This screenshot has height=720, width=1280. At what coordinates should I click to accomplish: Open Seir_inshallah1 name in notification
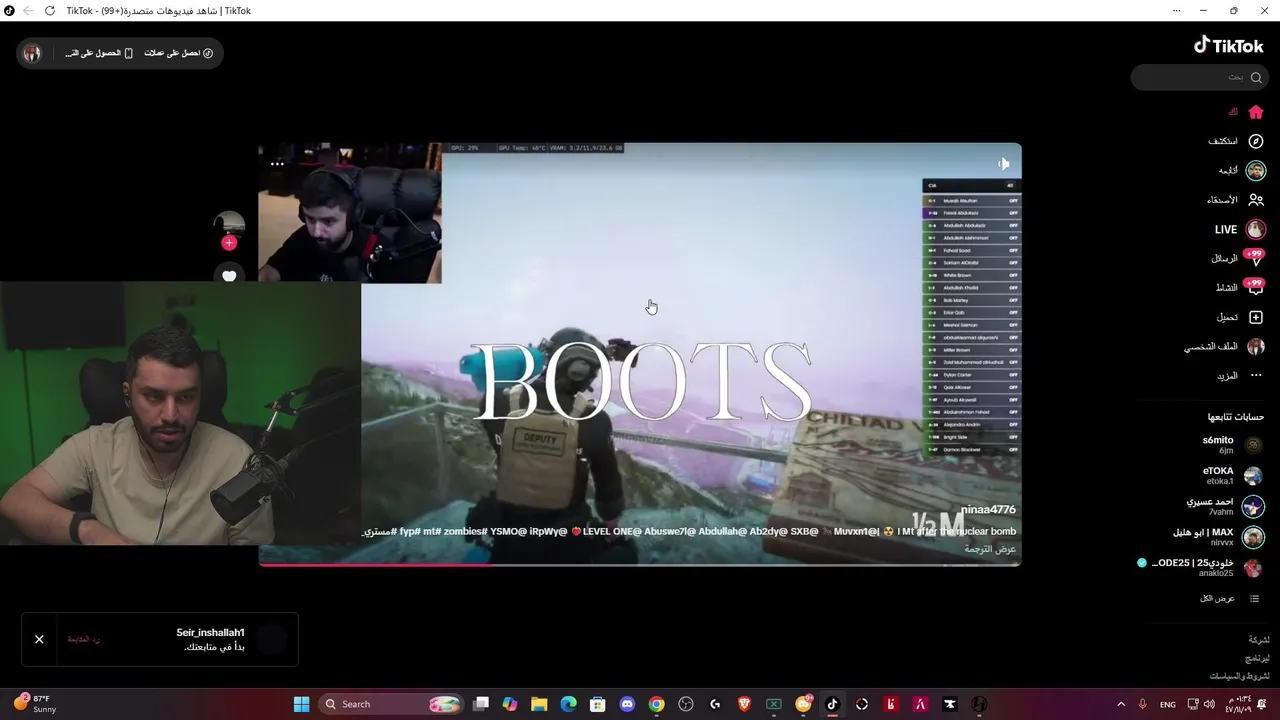[210, 633]
